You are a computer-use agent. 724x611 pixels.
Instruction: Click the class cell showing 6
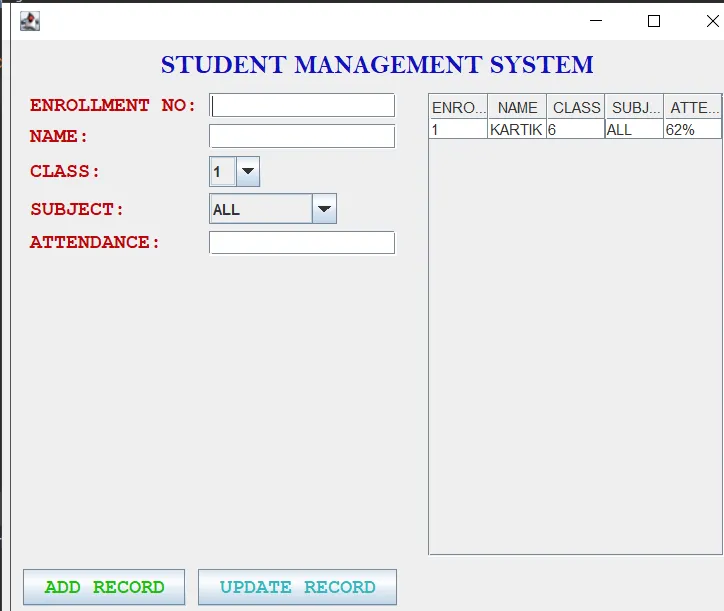pos(576,130)
